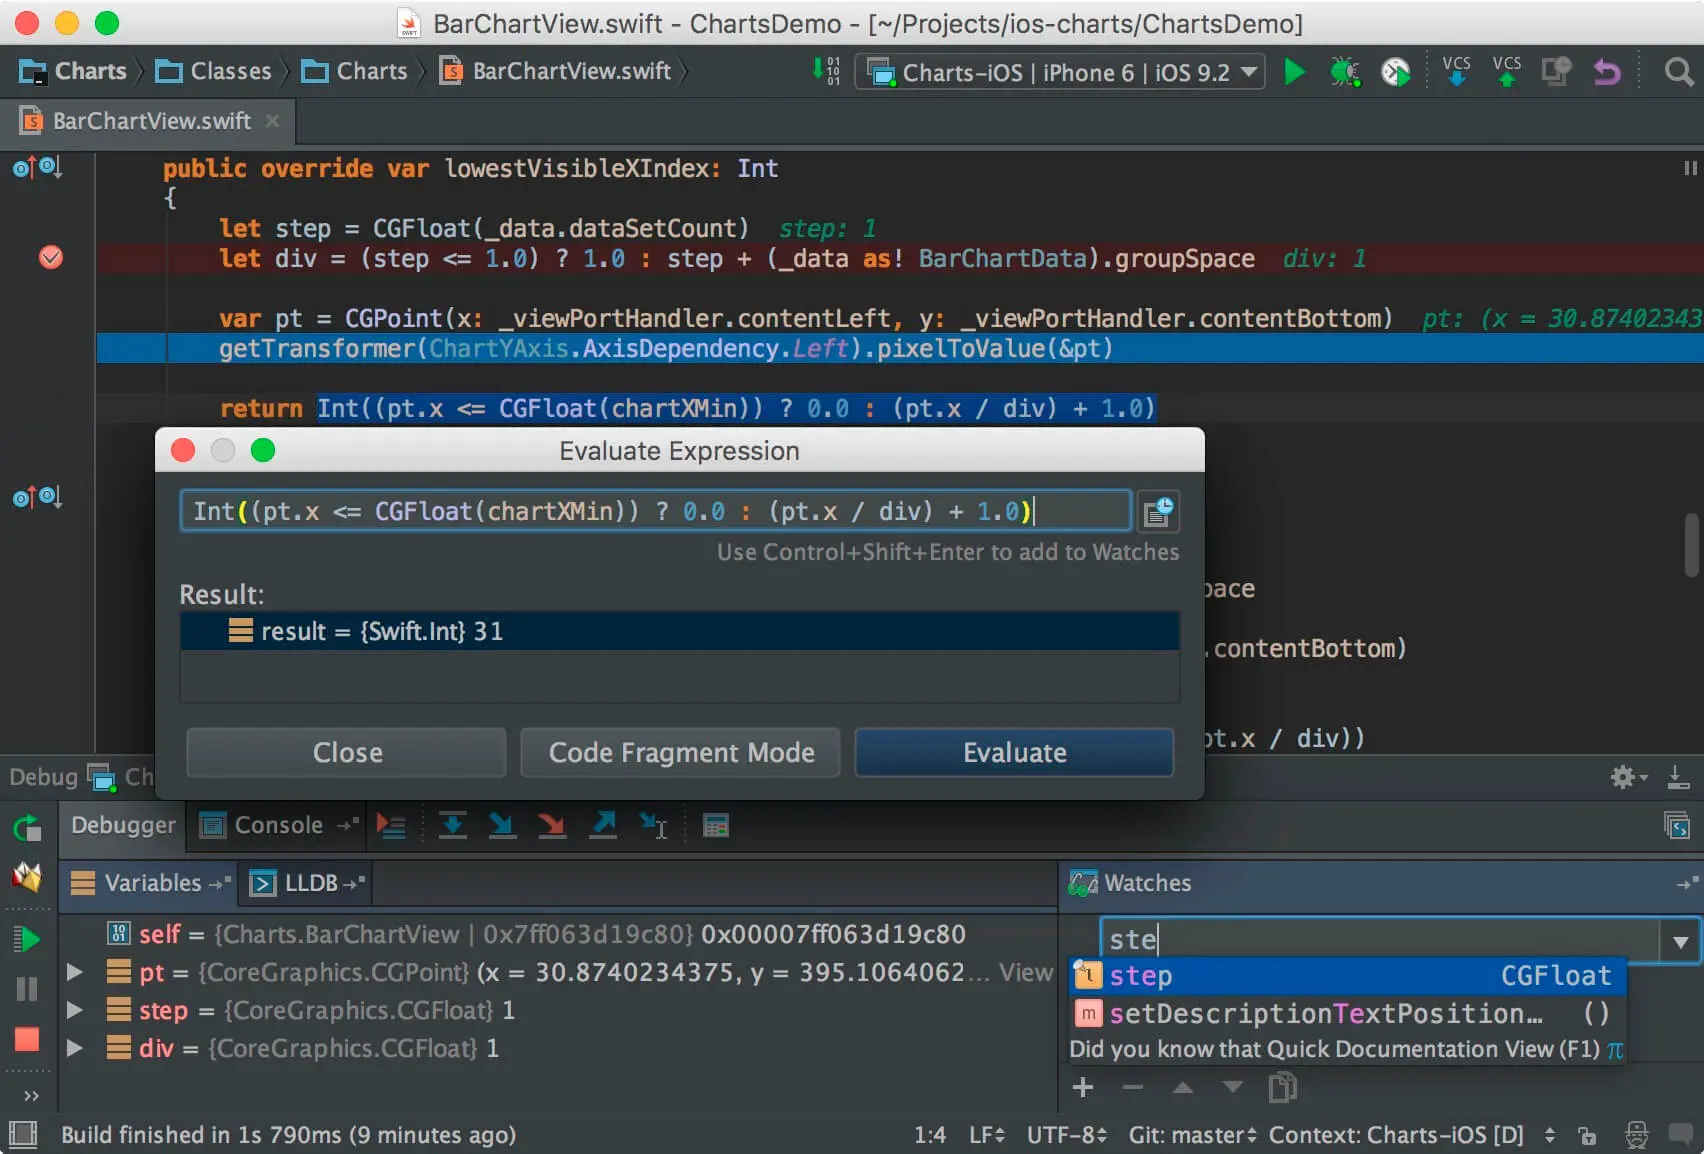The image size is (1704, 1154).
Task: Move the watch down with the down arrow
Action: point(1233,1087)
